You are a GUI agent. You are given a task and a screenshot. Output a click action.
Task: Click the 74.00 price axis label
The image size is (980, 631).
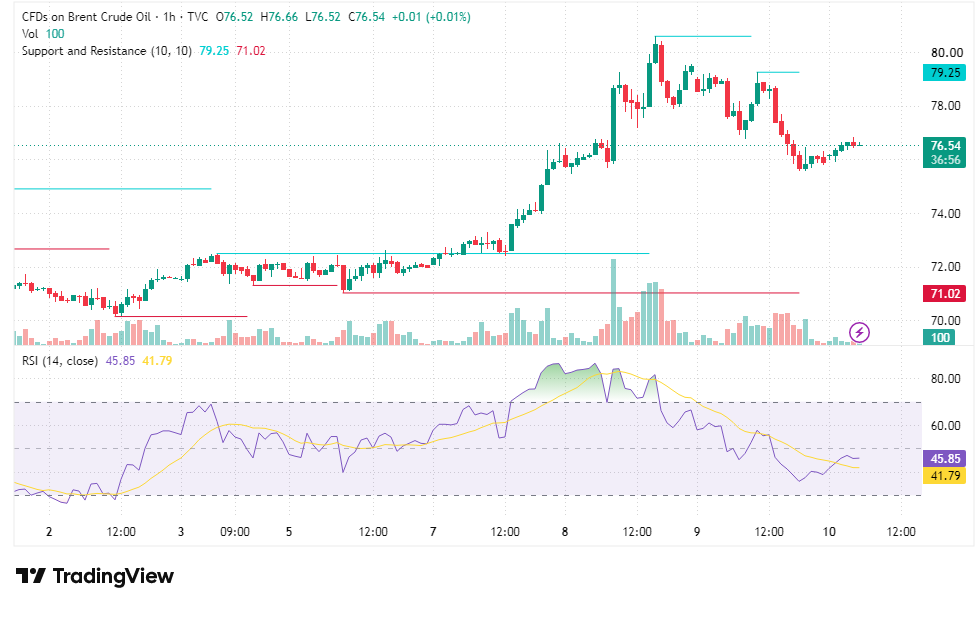[x=946, y=214]
